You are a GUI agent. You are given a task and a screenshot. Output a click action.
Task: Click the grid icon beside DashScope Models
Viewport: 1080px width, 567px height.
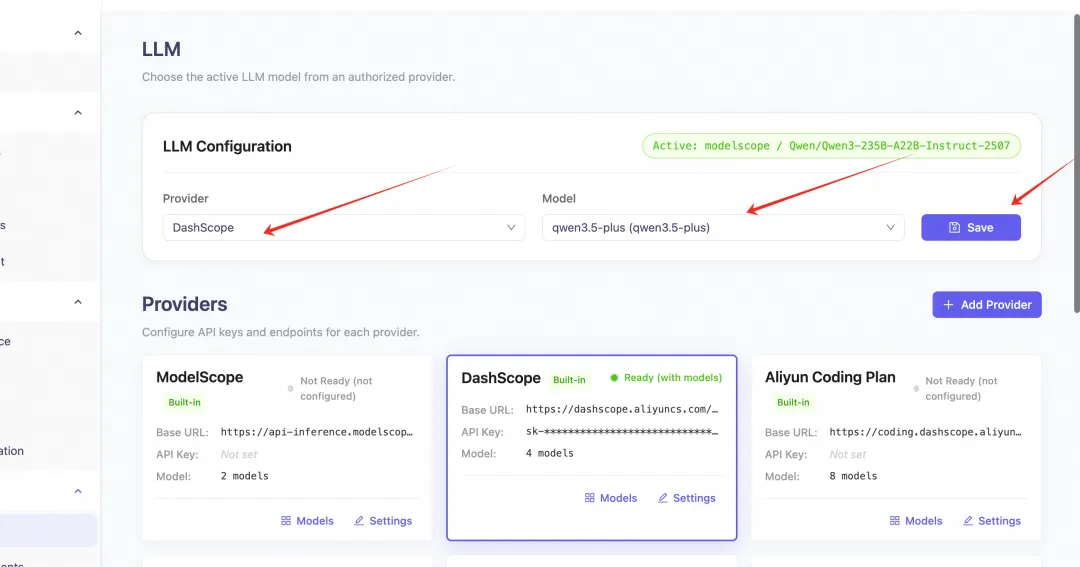[x=590, y=497]
